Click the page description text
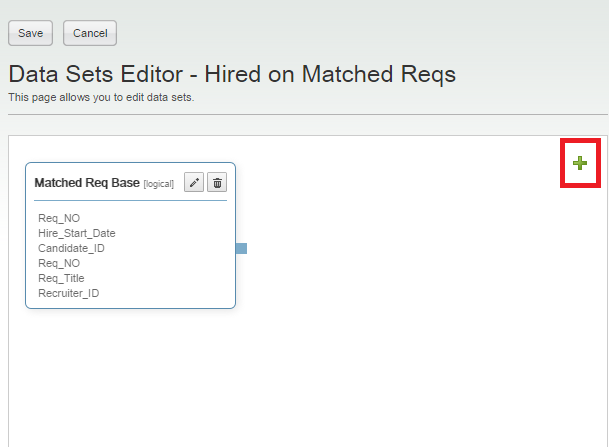The width and height of the screenshot is (609, 447). tap(101, 97)
